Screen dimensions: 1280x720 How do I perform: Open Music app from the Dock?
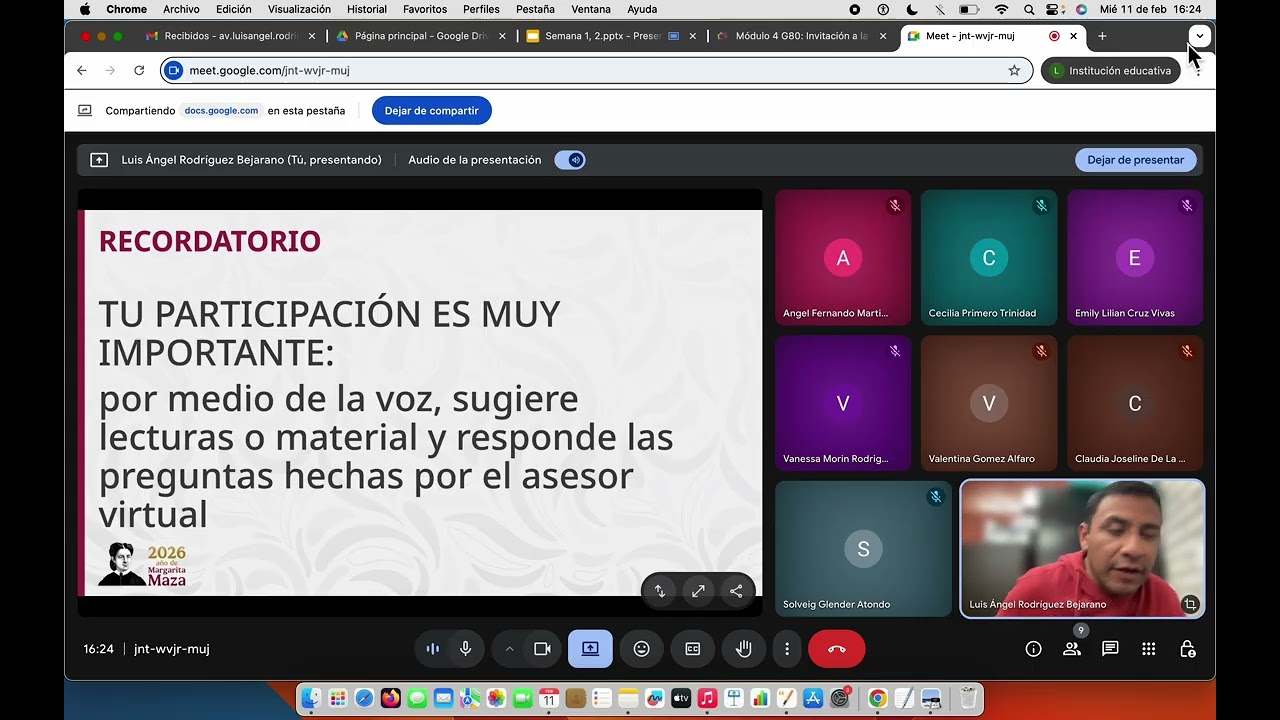coord(707,698)
